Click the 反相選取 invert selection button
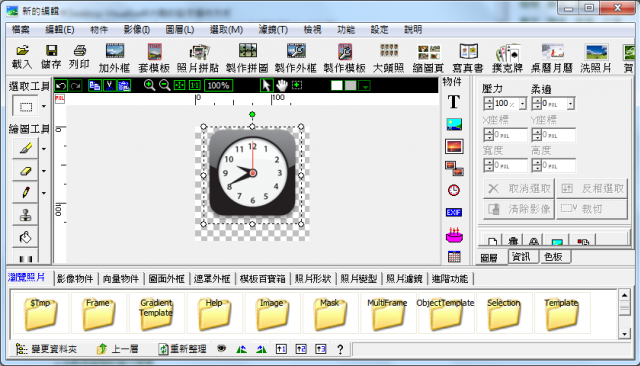640x366 pixels. [x=592, y=188]
